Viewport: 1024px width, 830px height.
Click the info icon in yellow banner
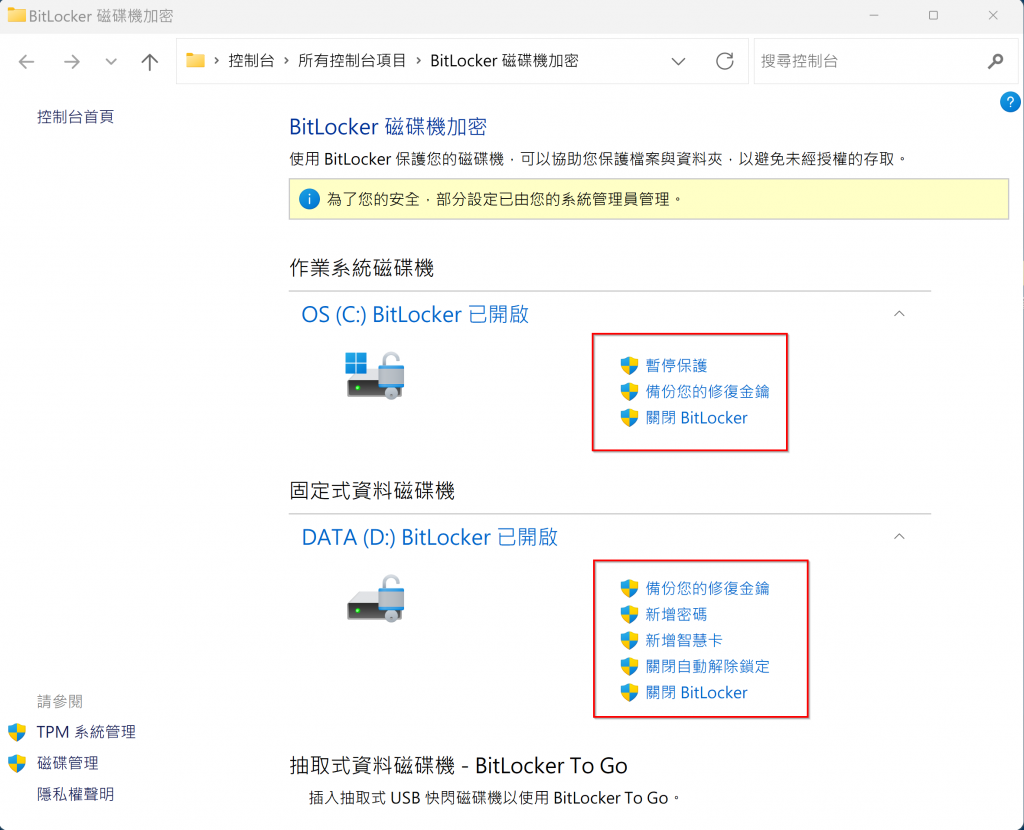pyautogui.click(x=309, y=199)
